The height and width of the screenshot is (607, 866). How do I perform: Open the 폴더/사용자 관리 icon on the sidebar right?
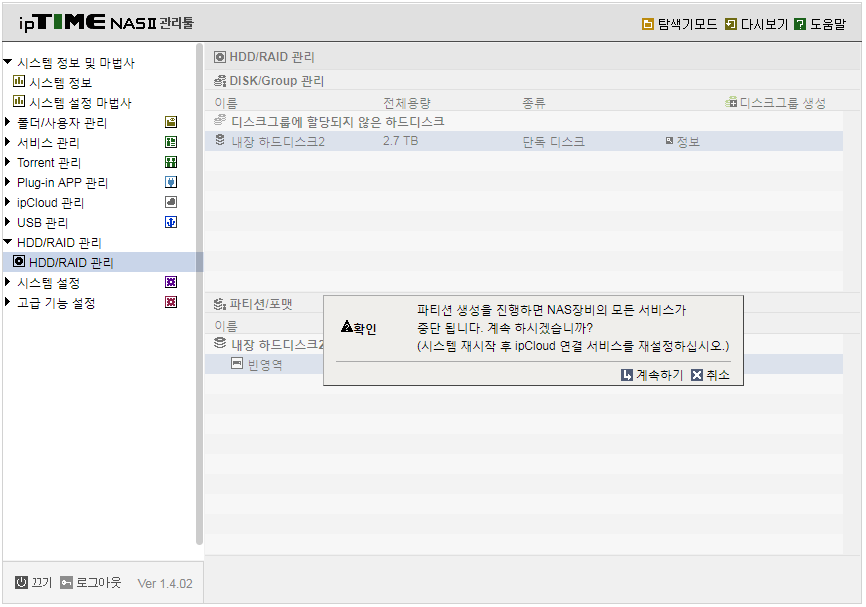click(171, 122)
